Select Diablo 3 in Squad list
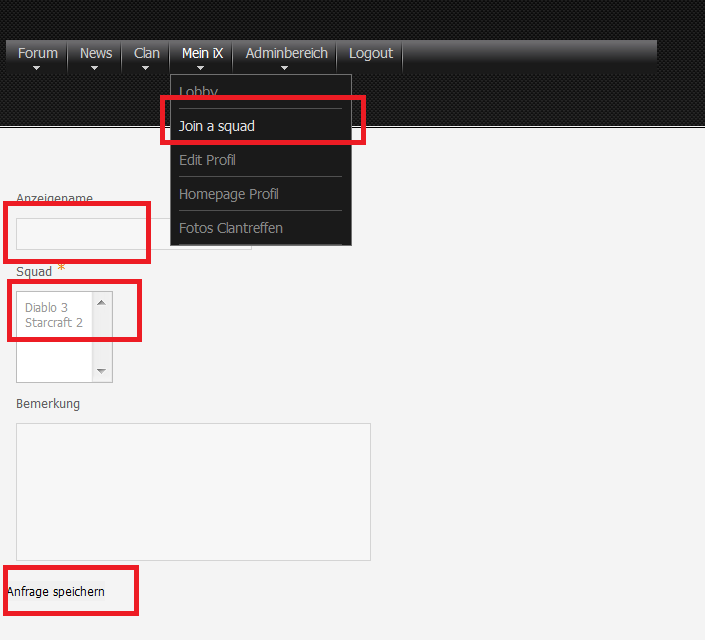 point(46,308)
